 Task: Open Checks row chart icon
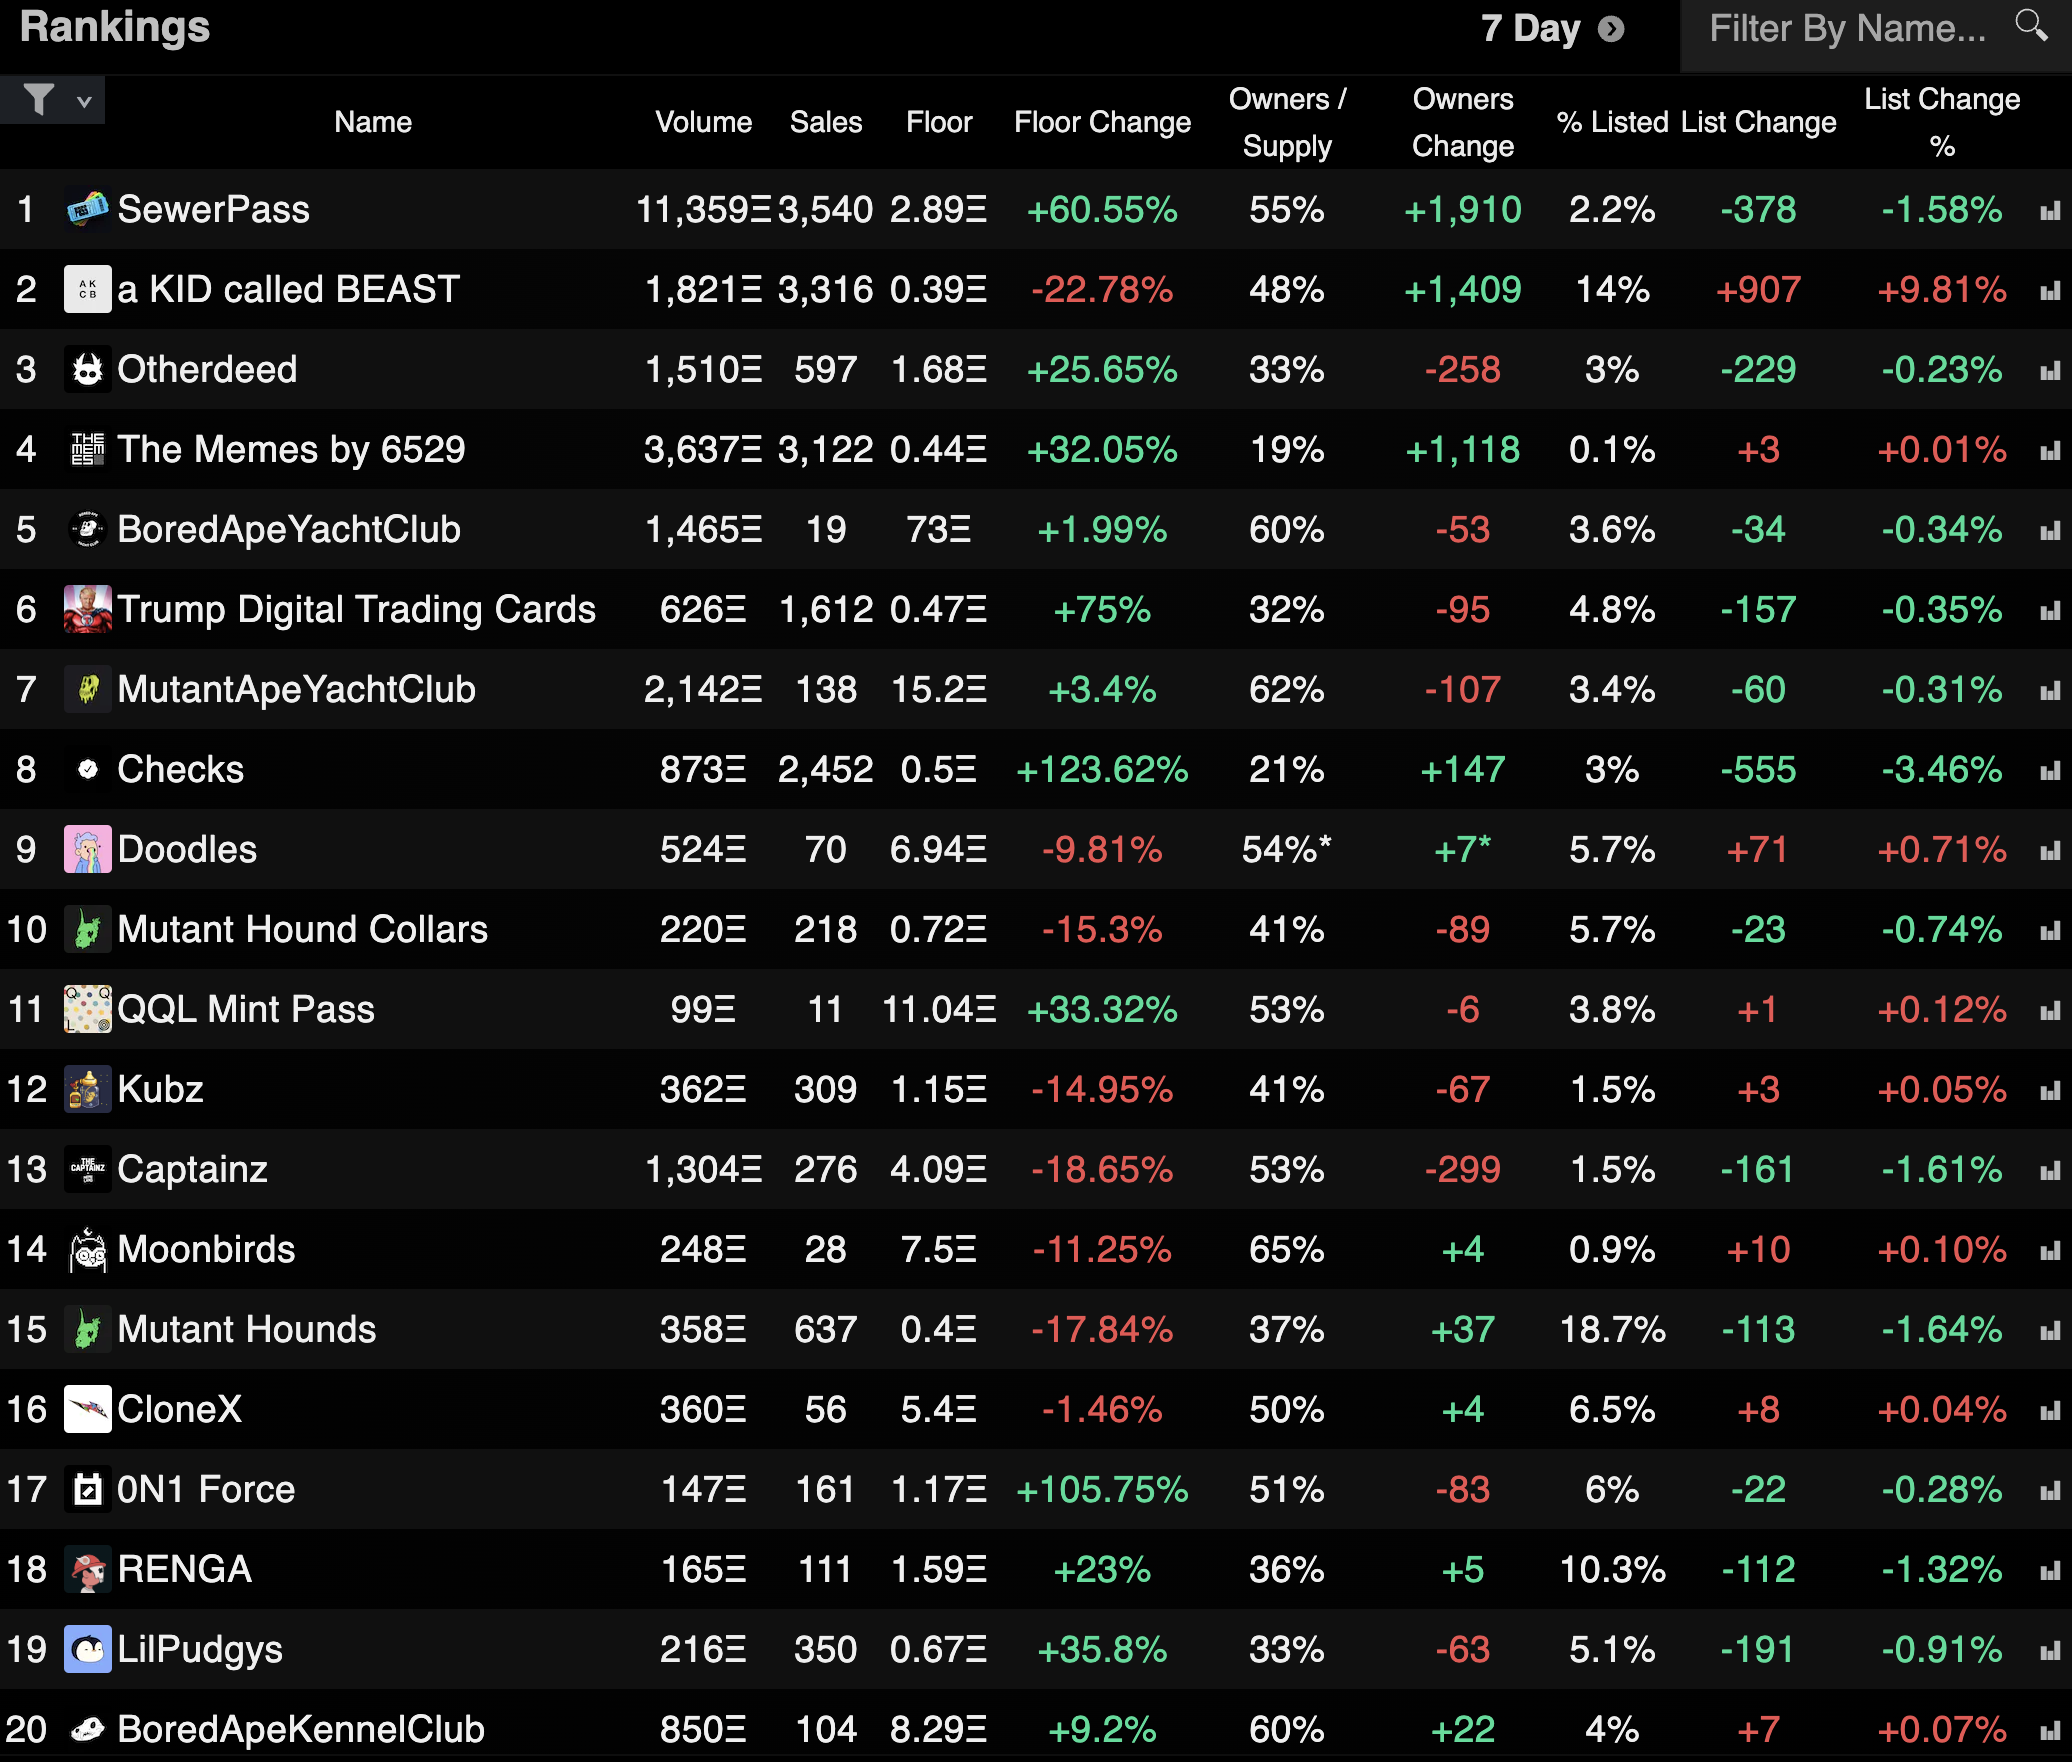tap(2050, 771)
